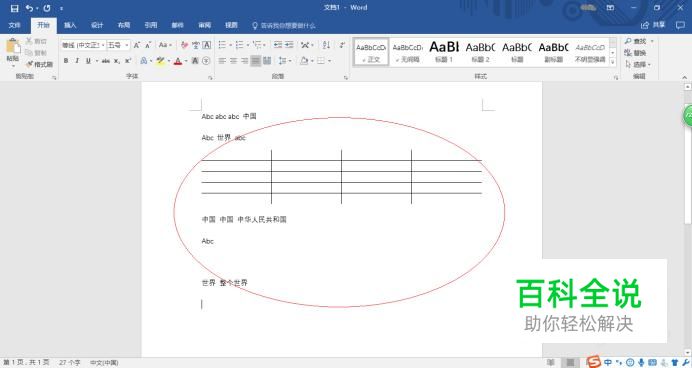Click the show paragraph marks icon
This screenshot has width=692, height=368.
pyautogui.click(x=342, y=45)
